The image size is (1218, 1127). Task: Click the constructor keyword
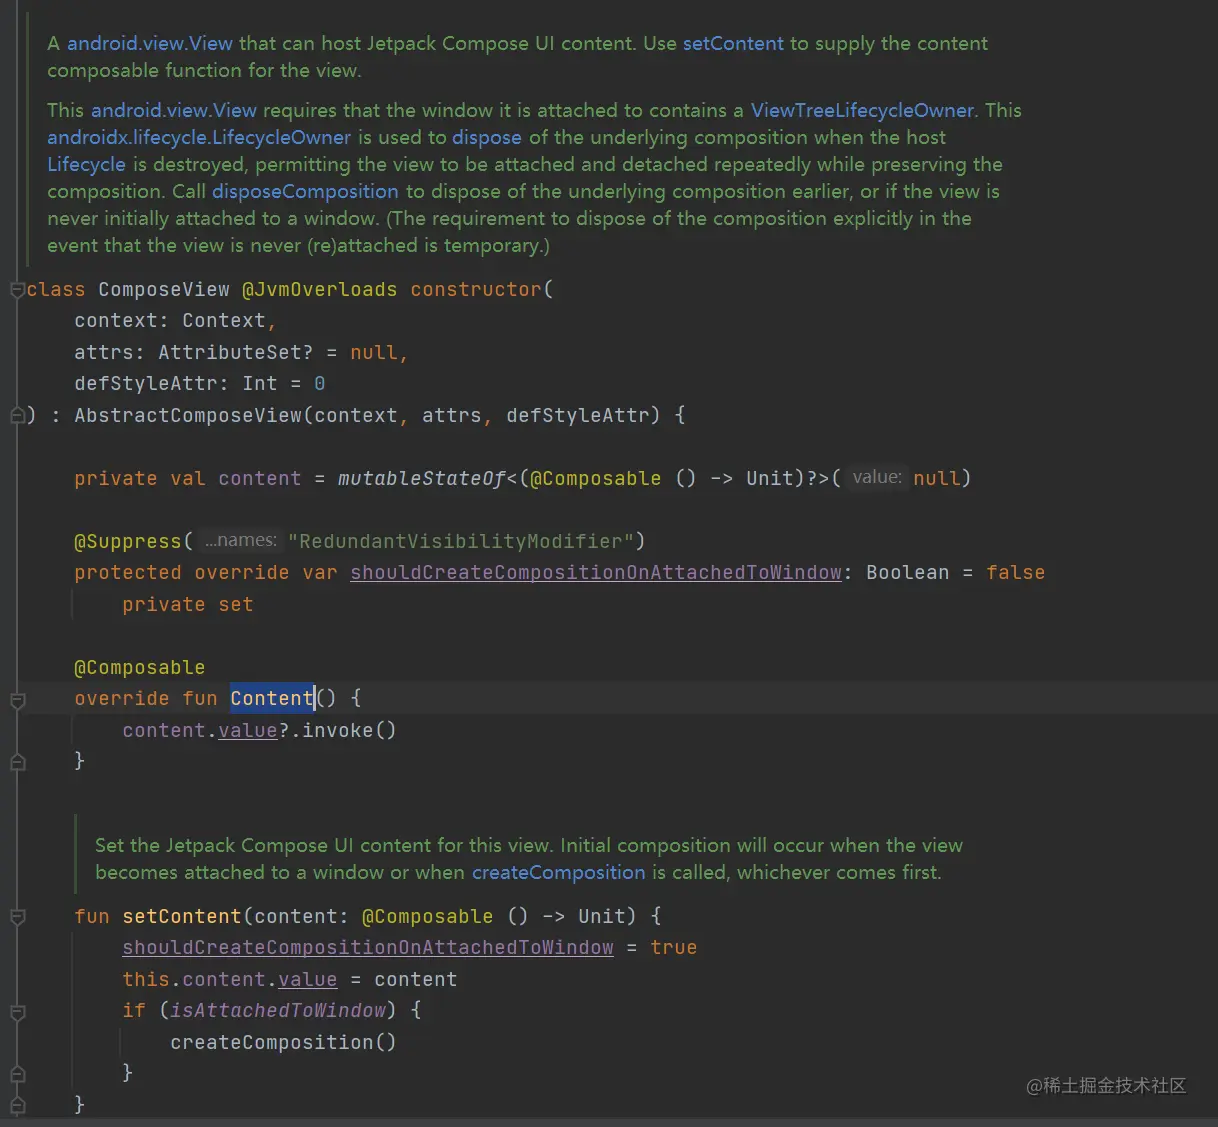[476, 290]
